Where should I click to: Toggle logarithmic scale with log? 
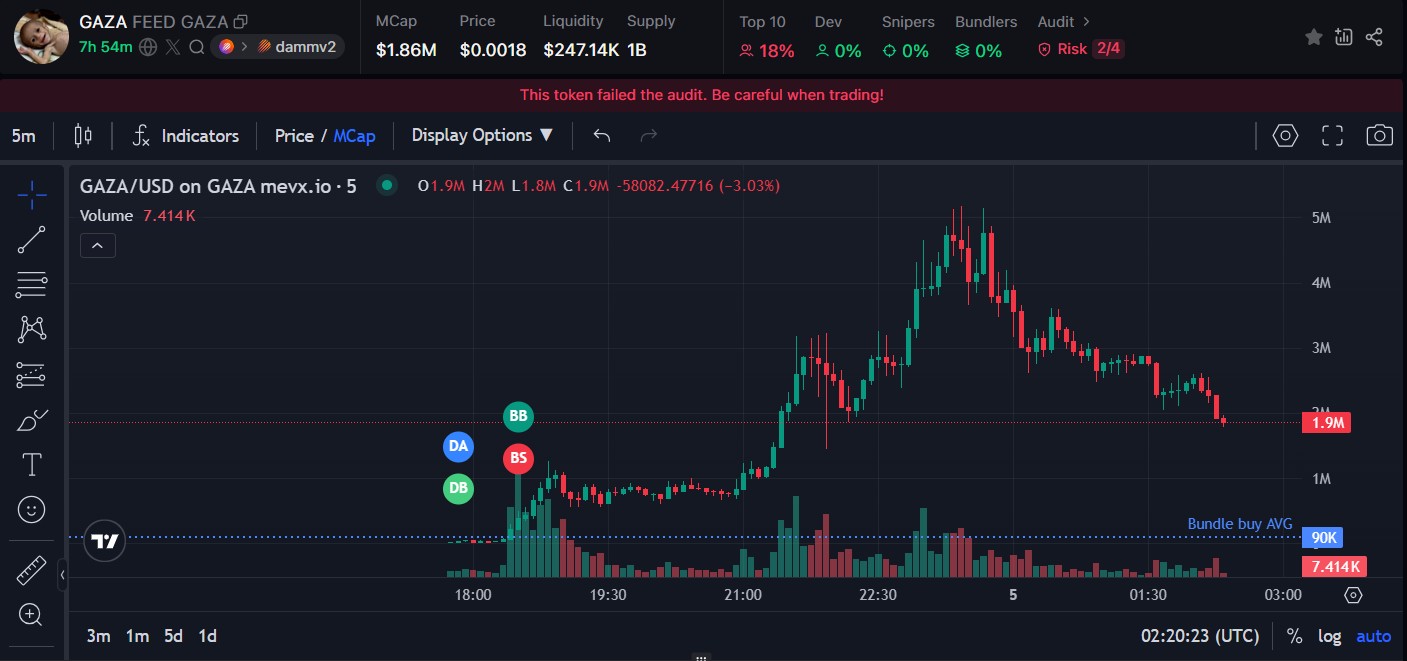point(1330,636)
